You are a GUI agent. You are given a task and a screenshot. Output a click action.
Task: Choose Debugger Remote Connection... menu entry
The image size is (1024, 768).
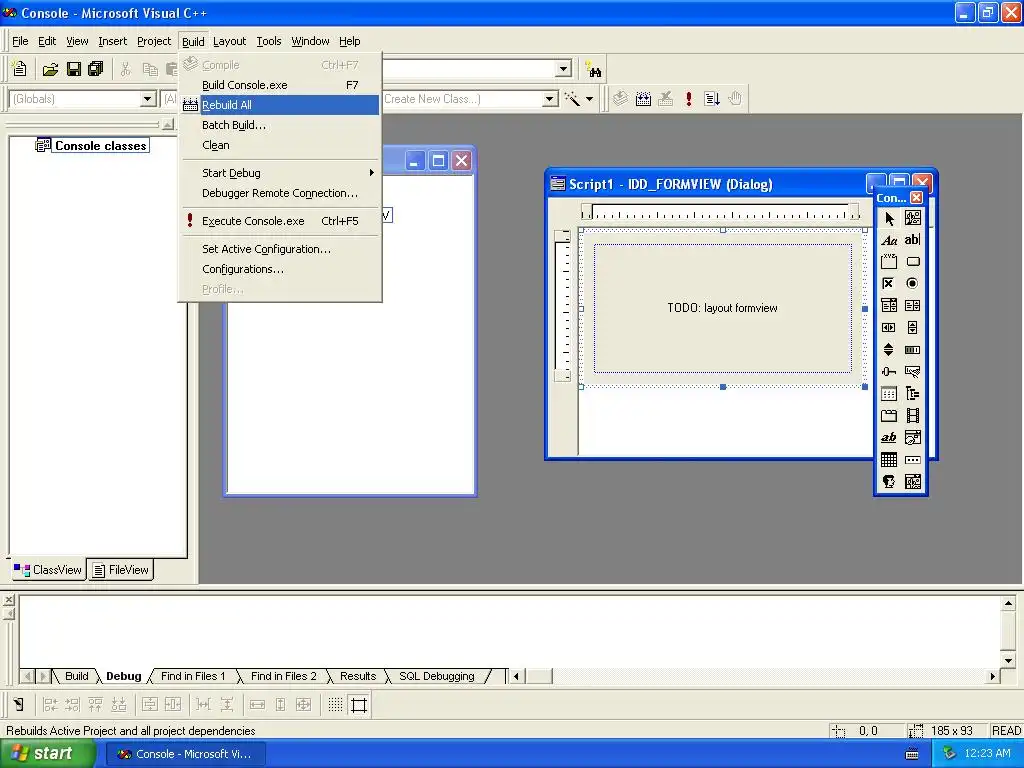[280, 193]
